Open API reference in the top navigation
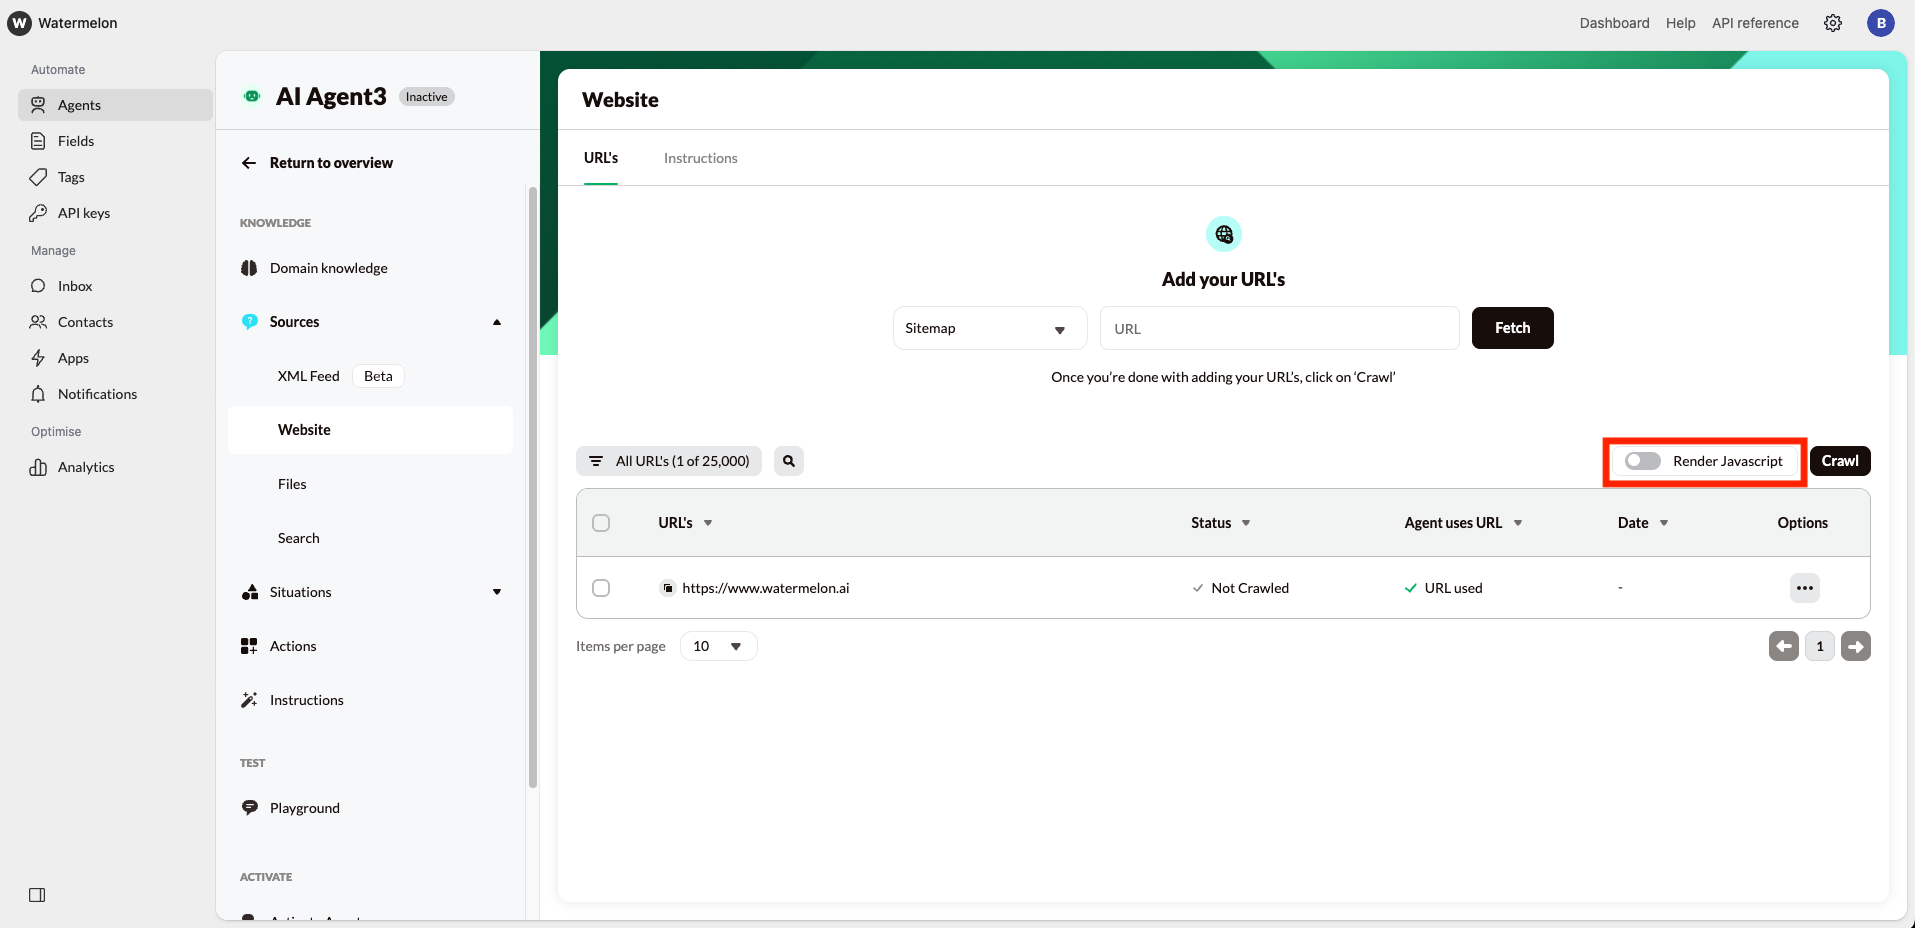1915x928 pixels. (1754, 22)
